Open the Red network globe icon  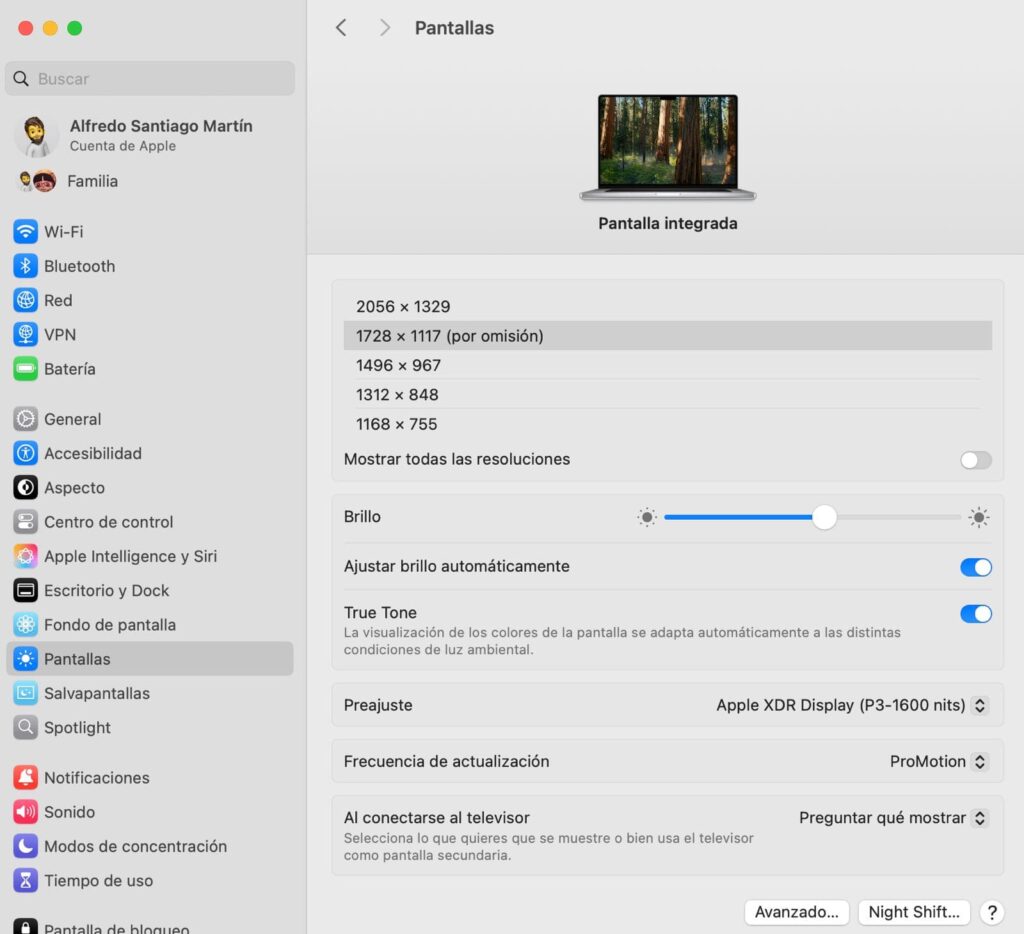coord(25,300)
